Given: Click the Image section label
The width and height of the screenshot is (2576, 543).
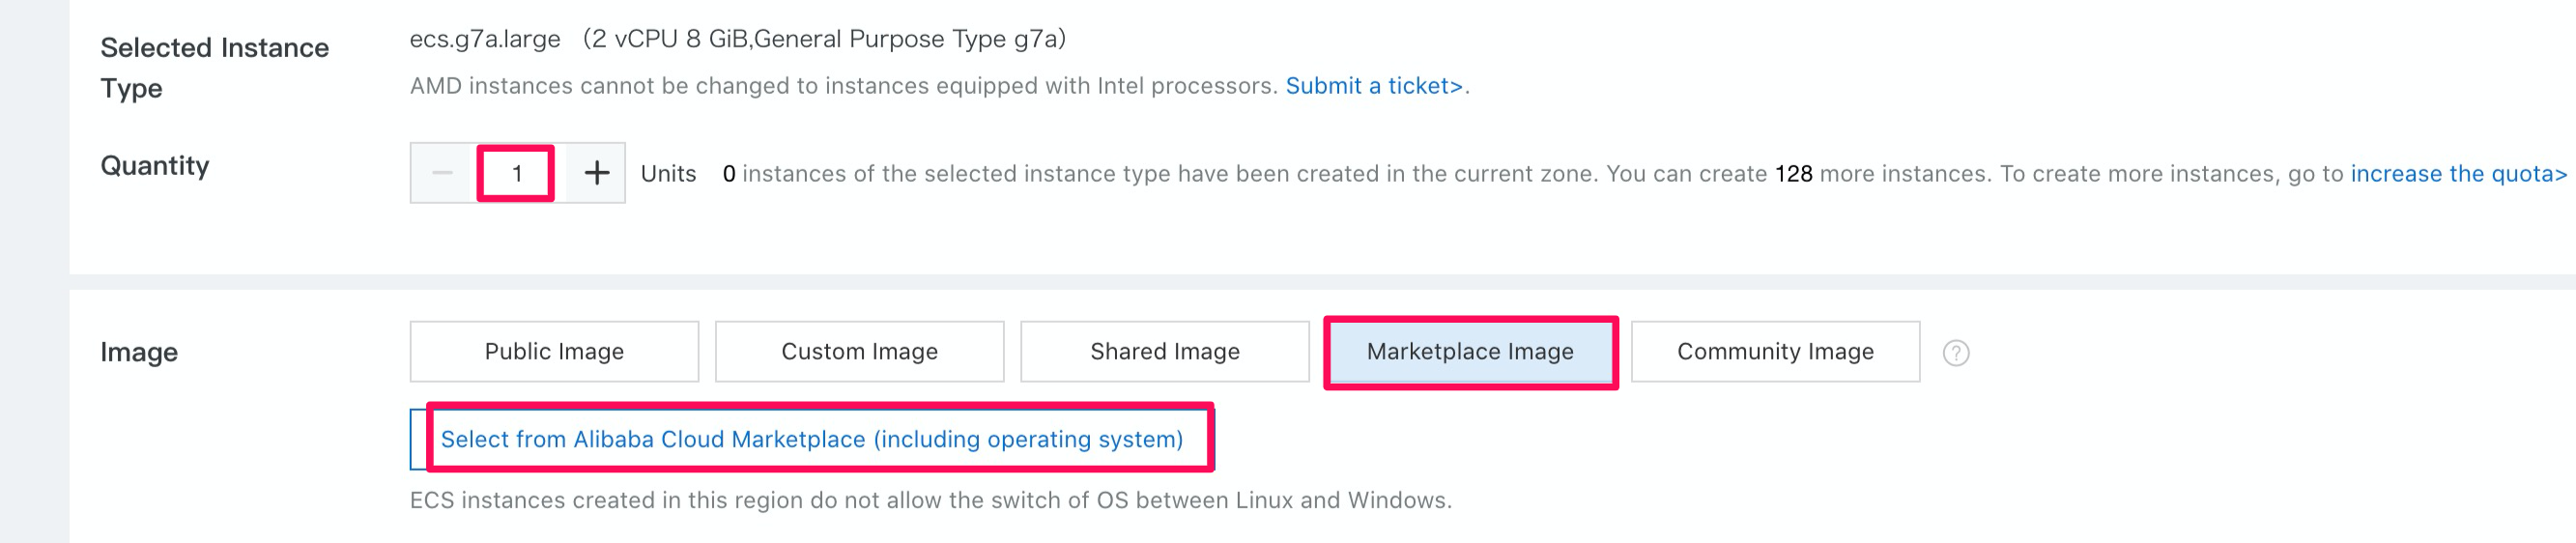Looking at the screenshot, I should tap(139, 352).
